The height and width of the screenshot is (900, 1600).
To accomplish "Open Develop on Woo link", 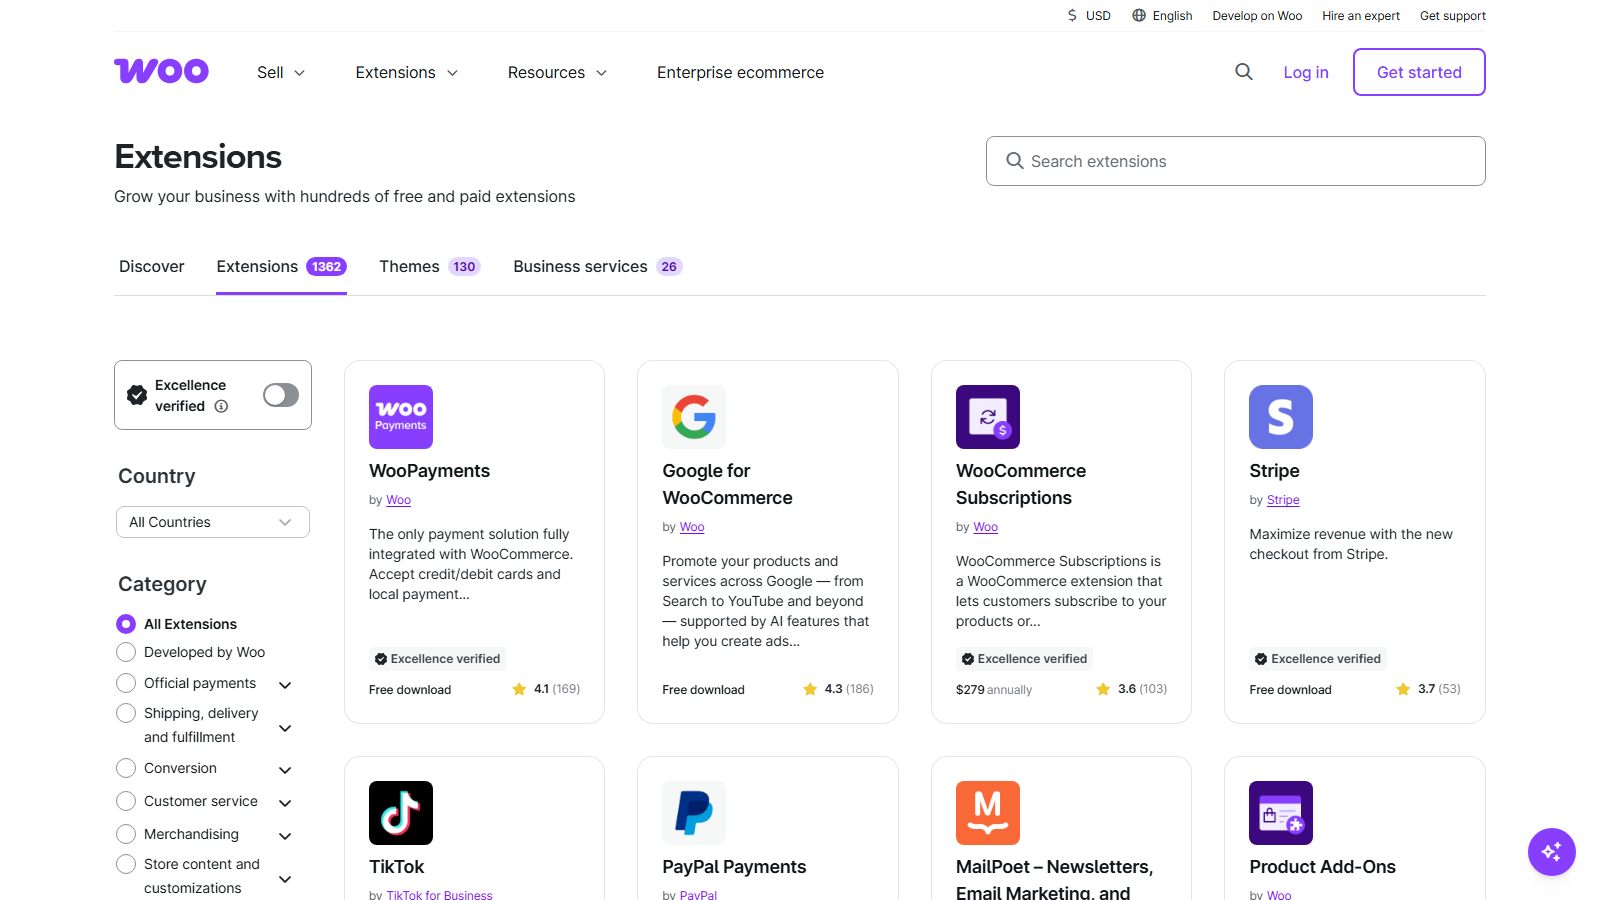I will click(x=1257, y=16).
